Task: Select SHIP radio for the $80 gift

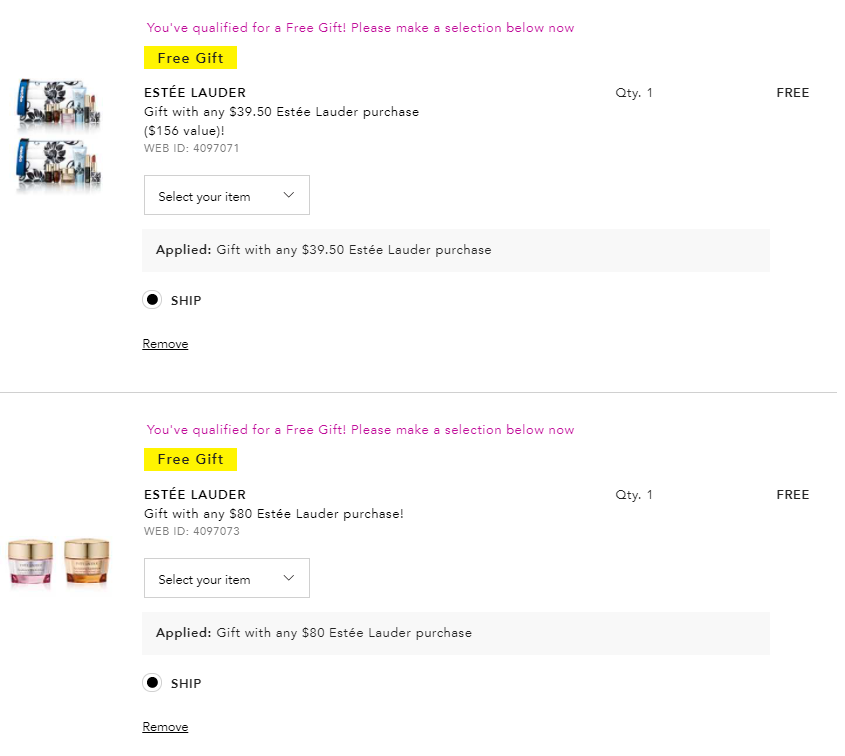Action: 152,683
